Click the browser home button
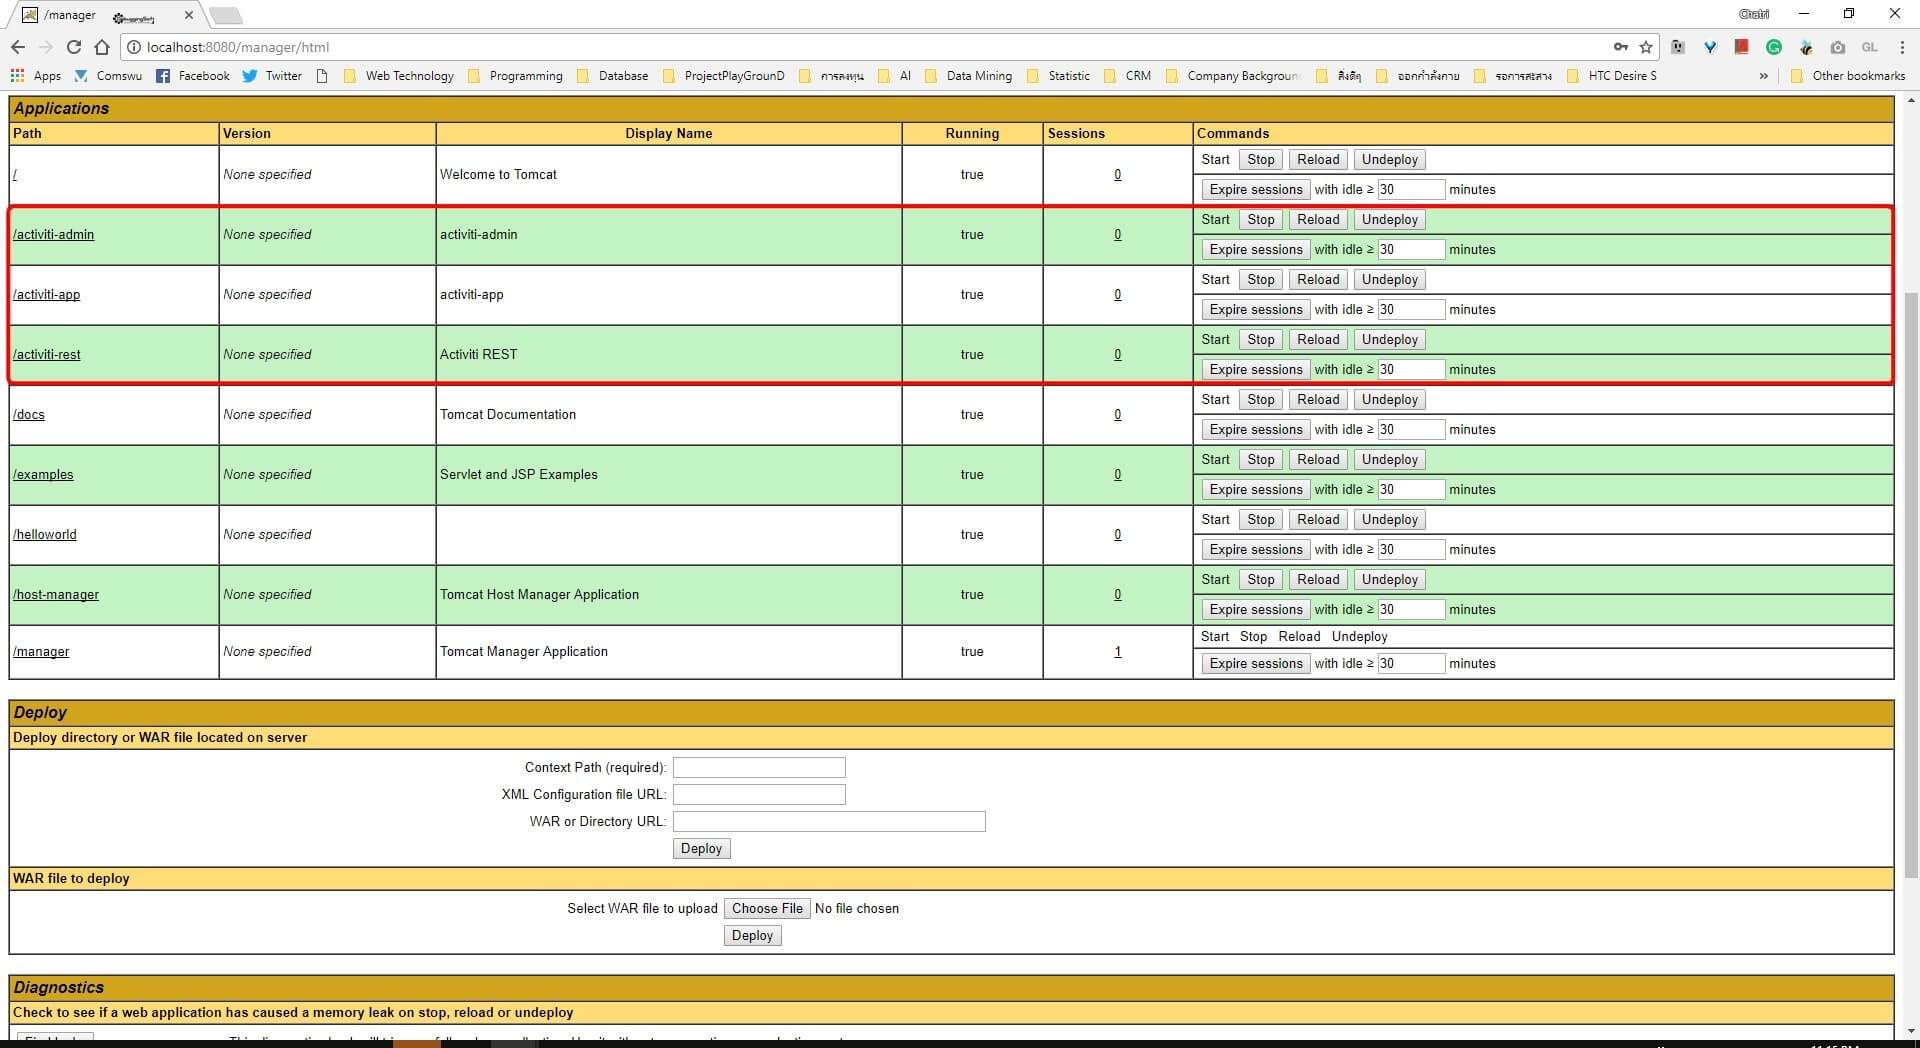 click(x=102, y=47)
